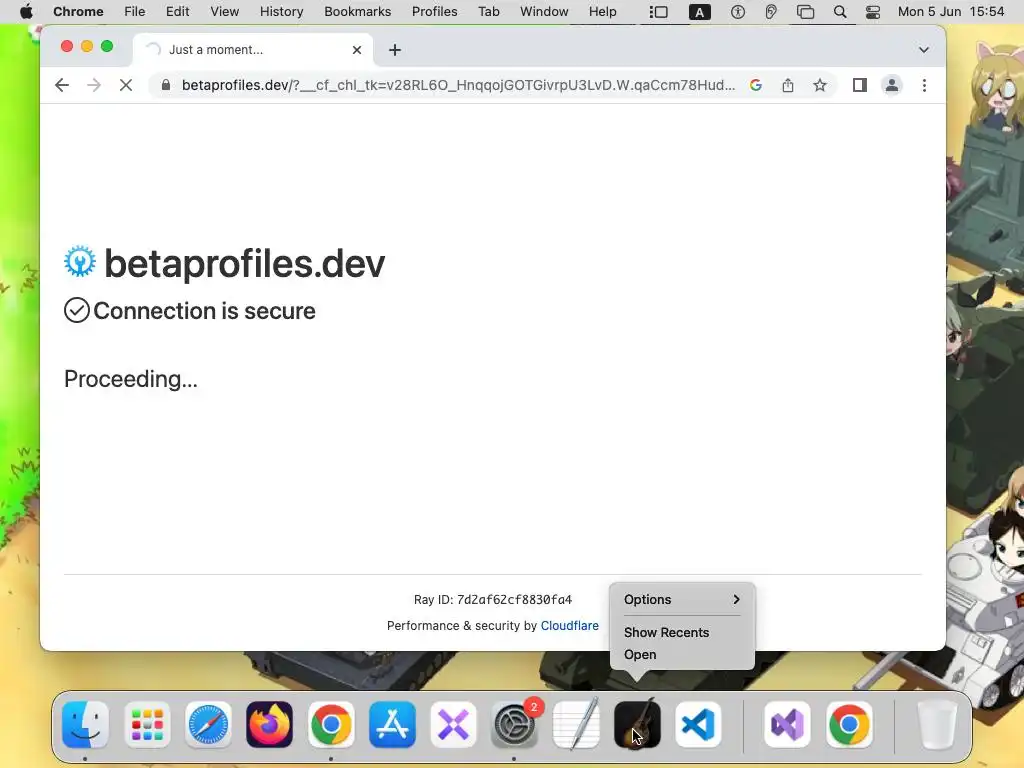This screenshot has width=1024, height=768.
Task: Bookmark this tab with the star
Action: 820,85
